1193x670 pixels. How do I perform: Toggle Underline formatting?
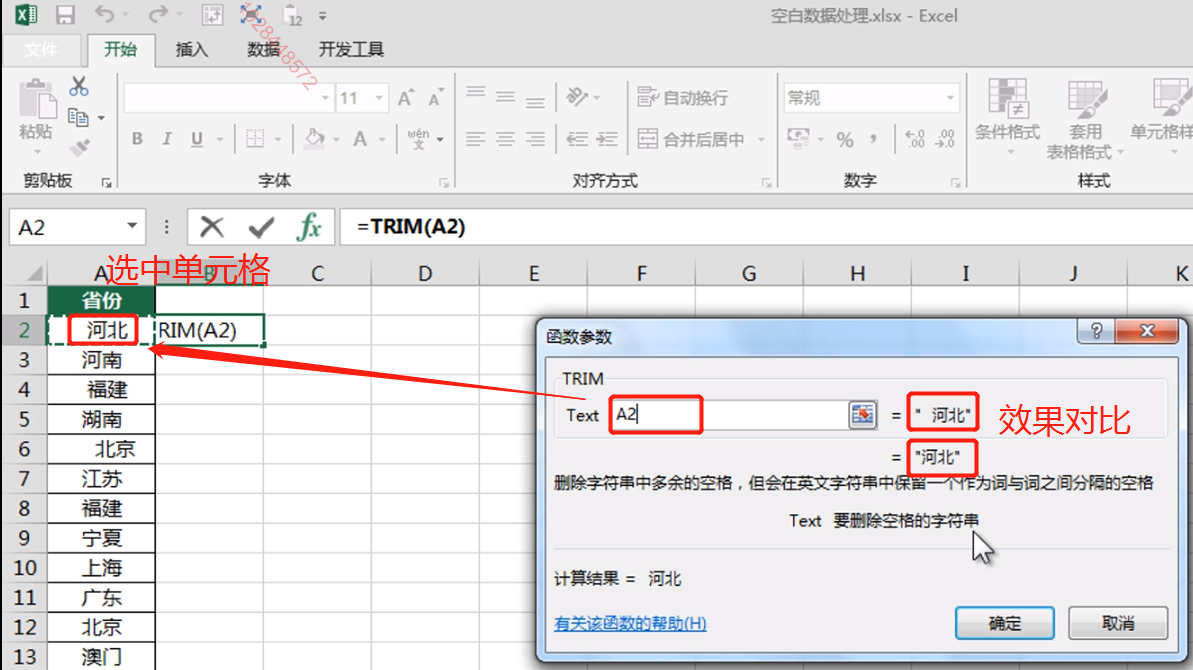click(197, 139)
